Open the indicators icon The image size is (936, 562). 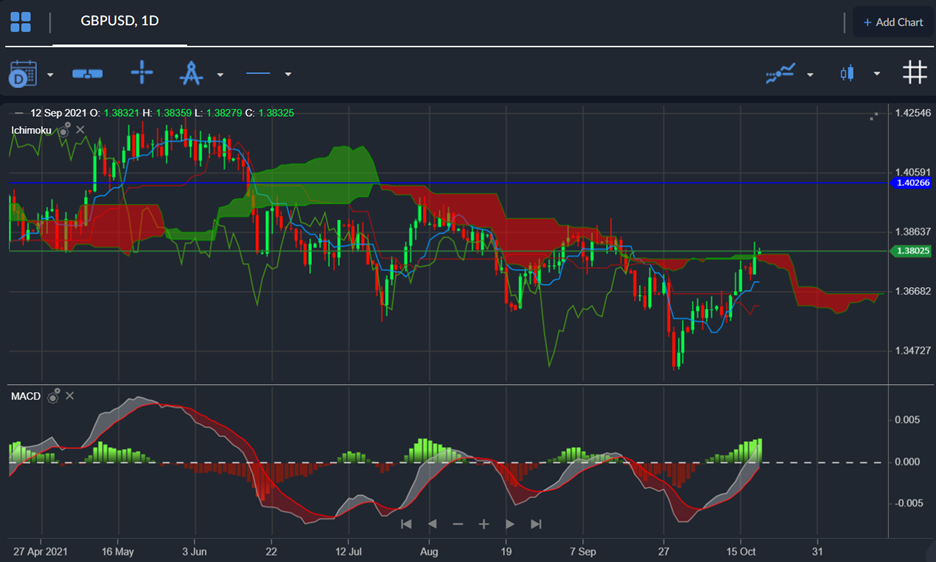click(781, 73)
